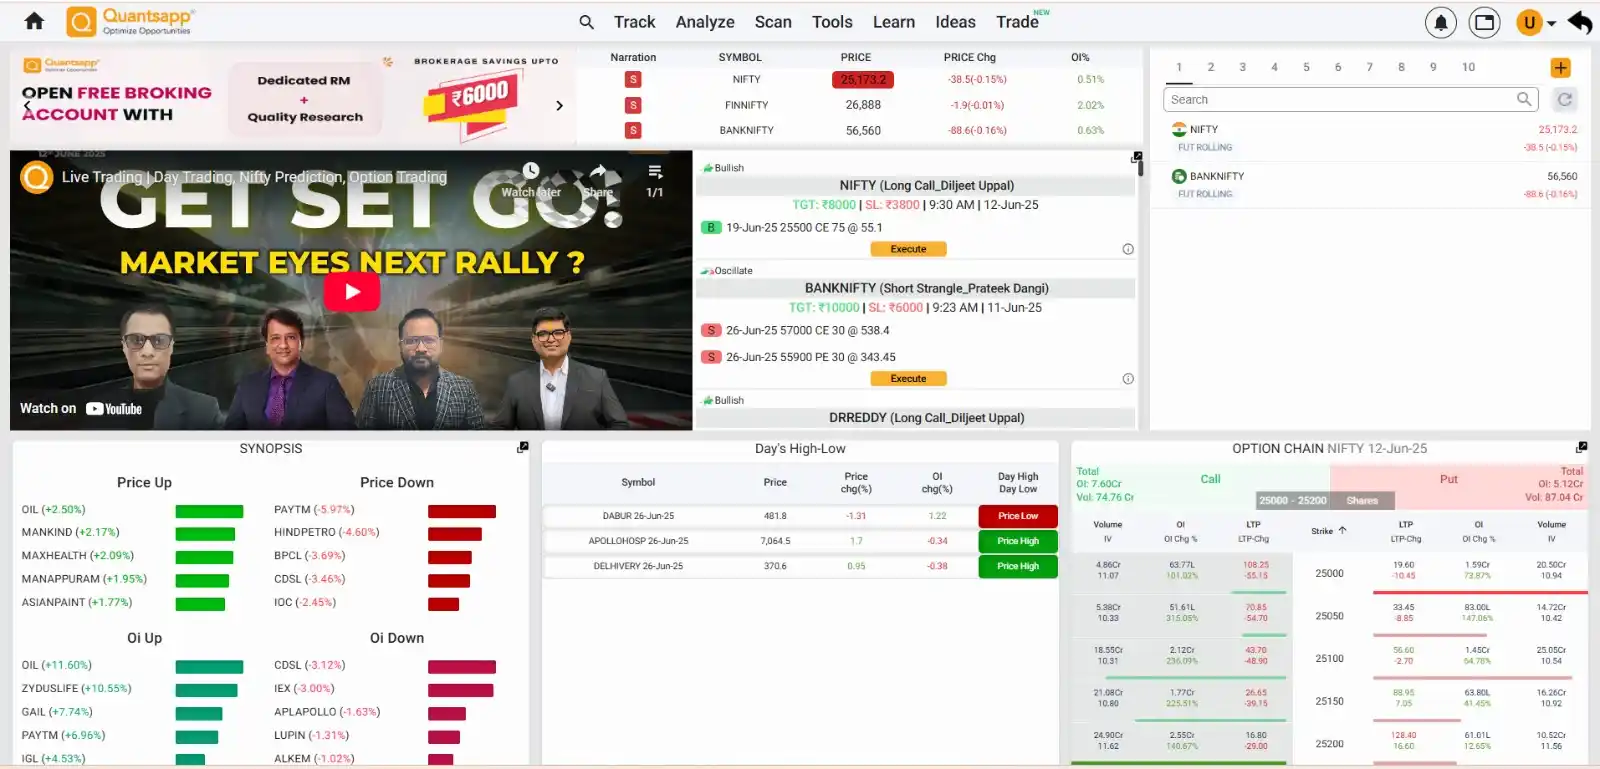The width and height of the screenshot is (1600, 769).
Task: Click the India flag icon beside NIFTY
Action: (x=1179, y=129)
